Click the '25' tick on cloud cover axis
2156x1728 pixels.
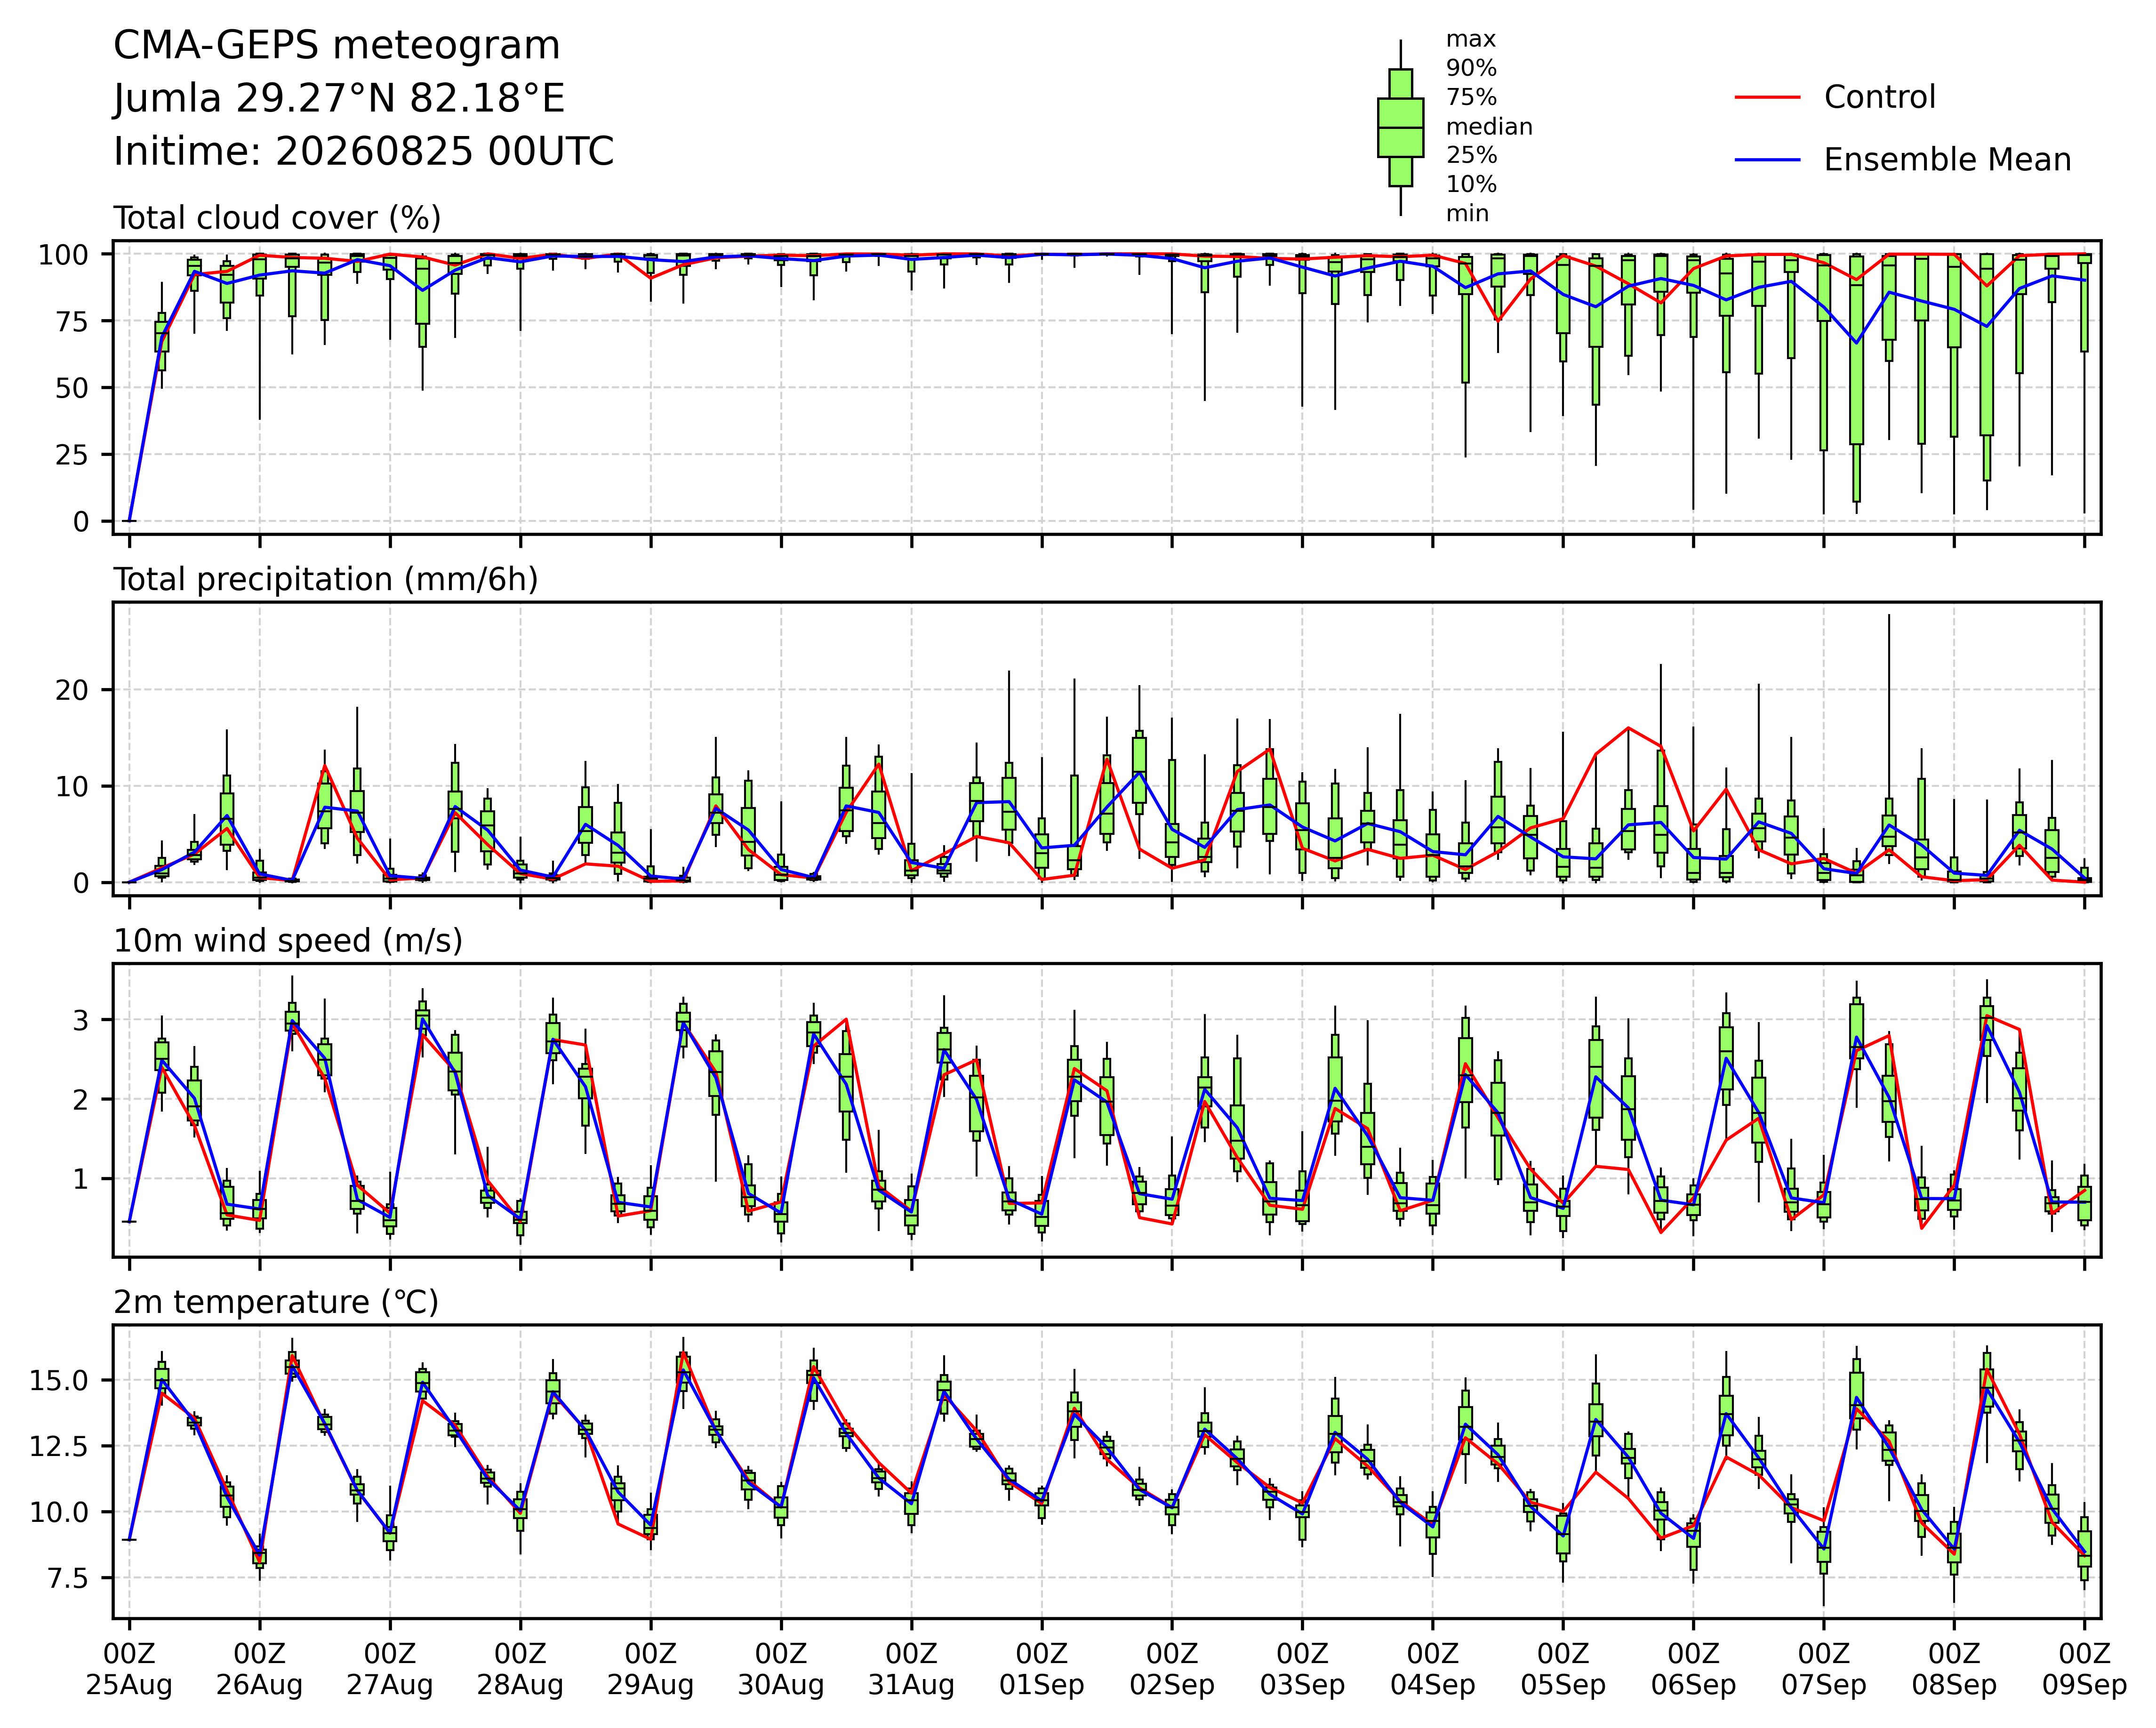tap(72, 455)
